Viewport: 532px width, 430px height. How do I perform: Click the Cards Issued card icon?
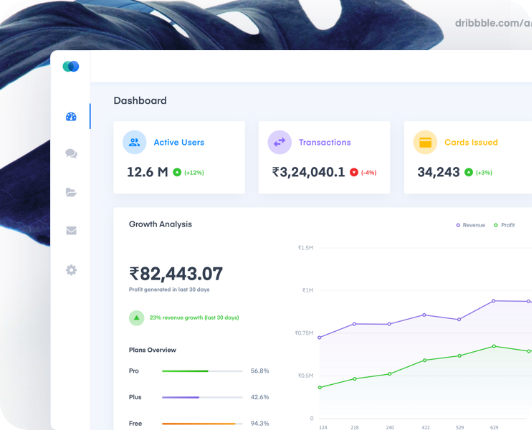coord(425,142)
